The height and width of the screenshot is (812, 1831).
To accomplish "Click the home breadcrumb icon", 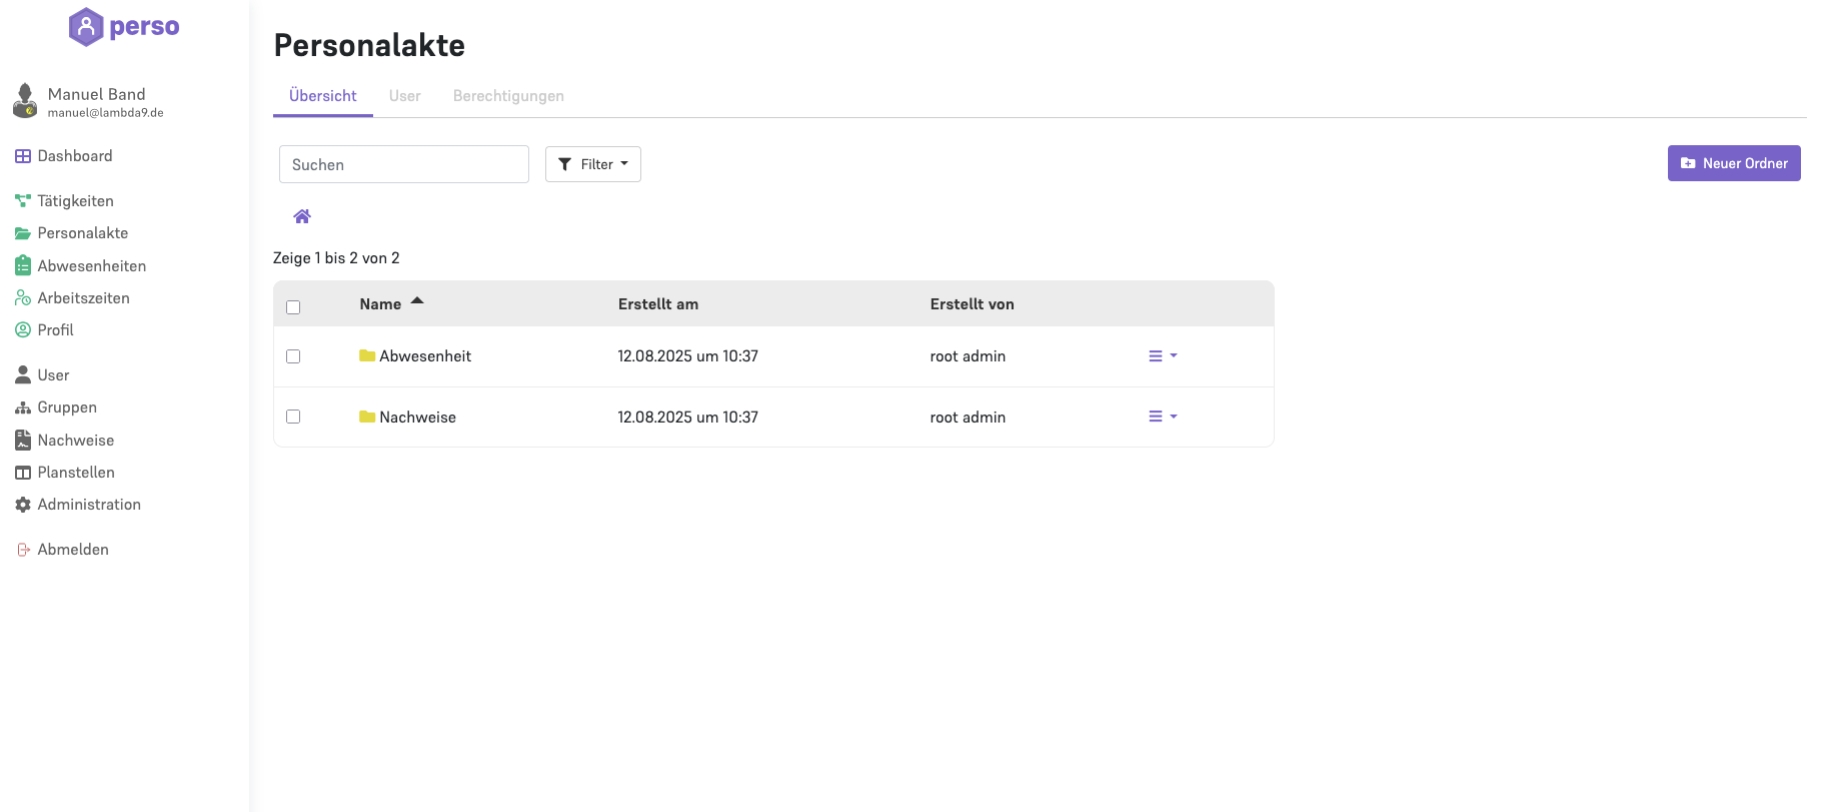I will click(302, 216).
